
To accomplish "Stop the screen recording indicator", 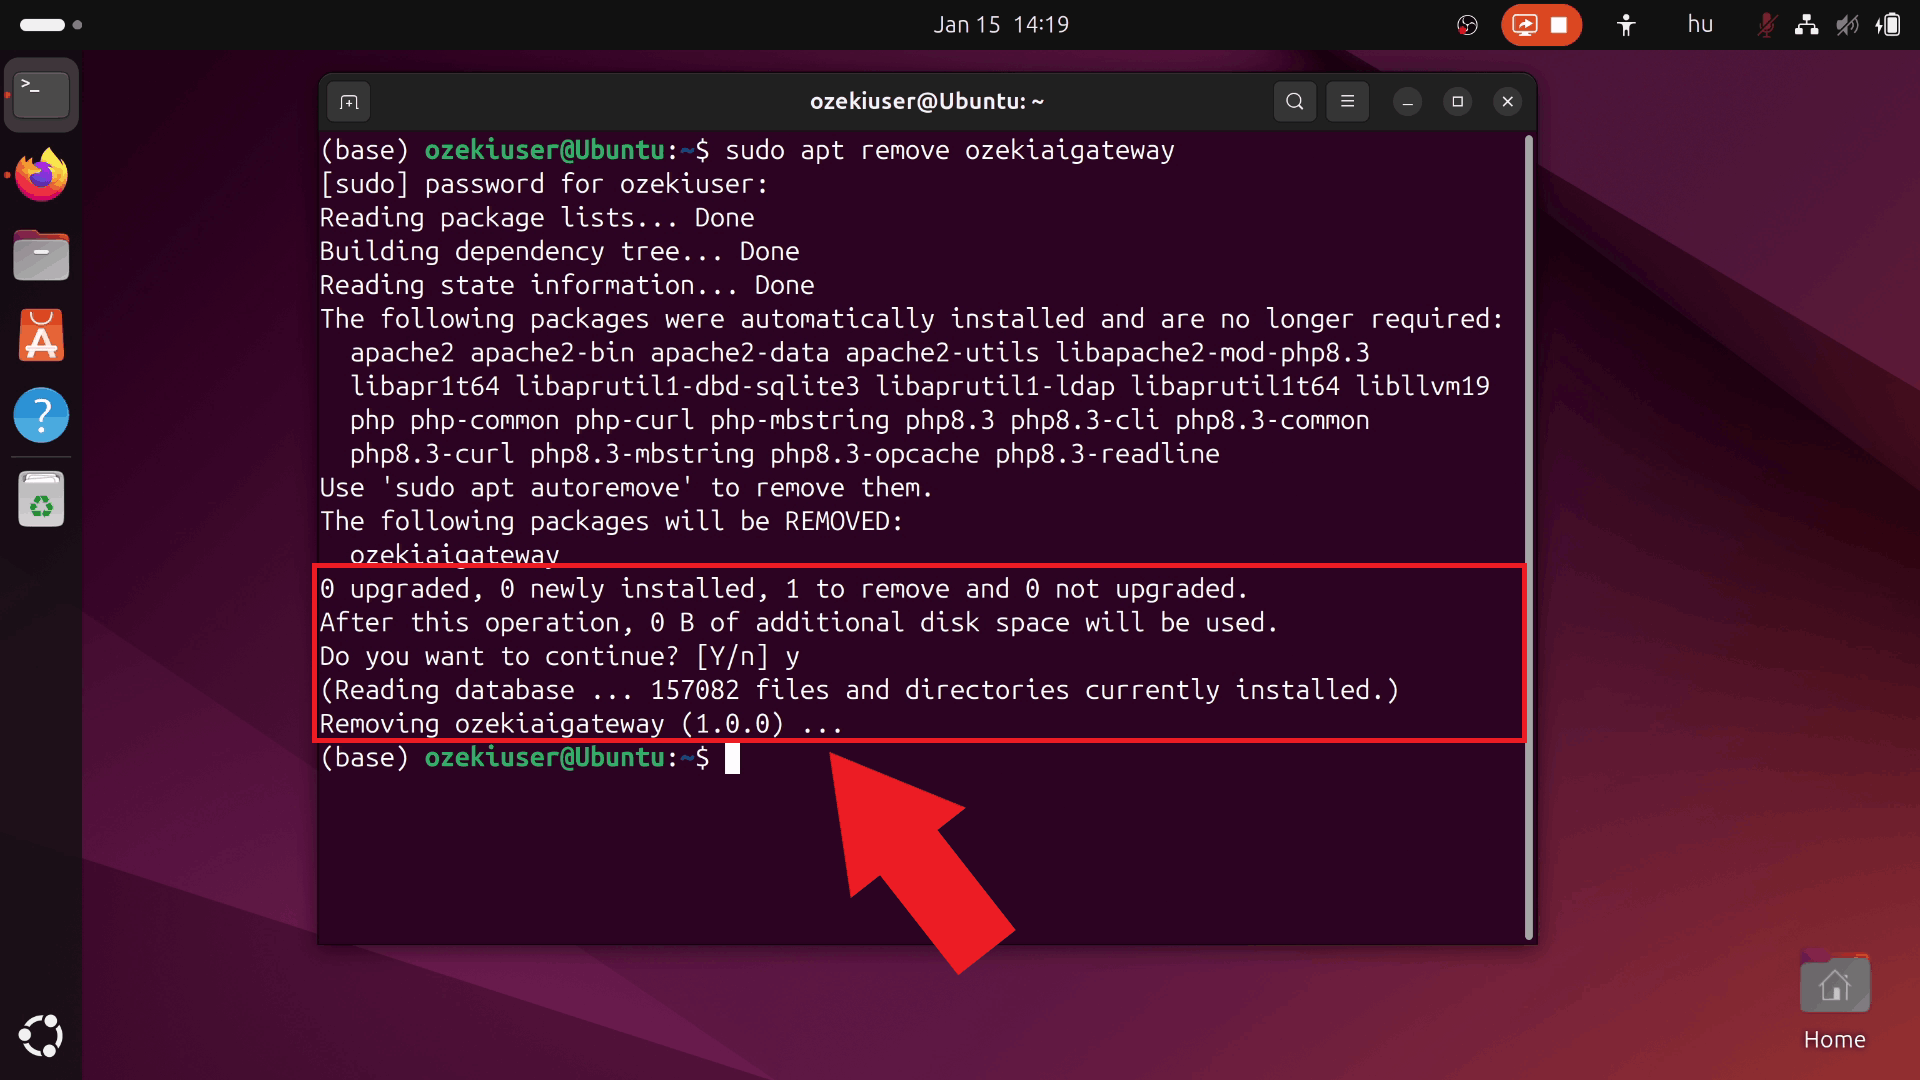I will [1559, 25].
